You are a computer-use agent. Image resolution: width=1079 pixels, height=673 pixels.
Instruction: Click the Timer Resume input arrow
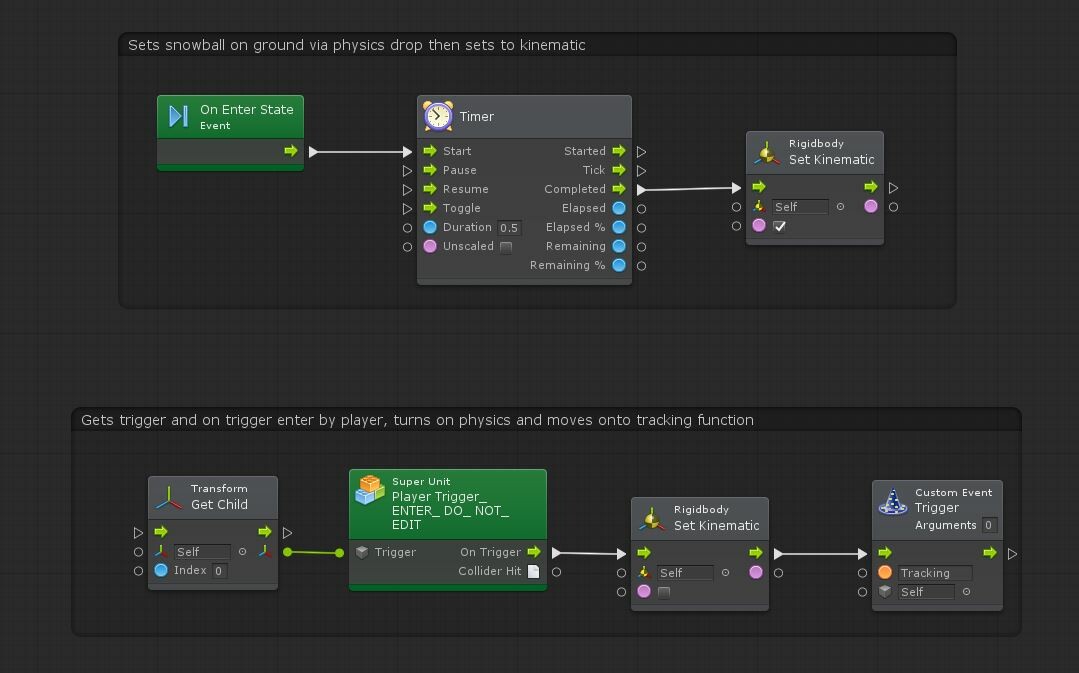[430, 189]
